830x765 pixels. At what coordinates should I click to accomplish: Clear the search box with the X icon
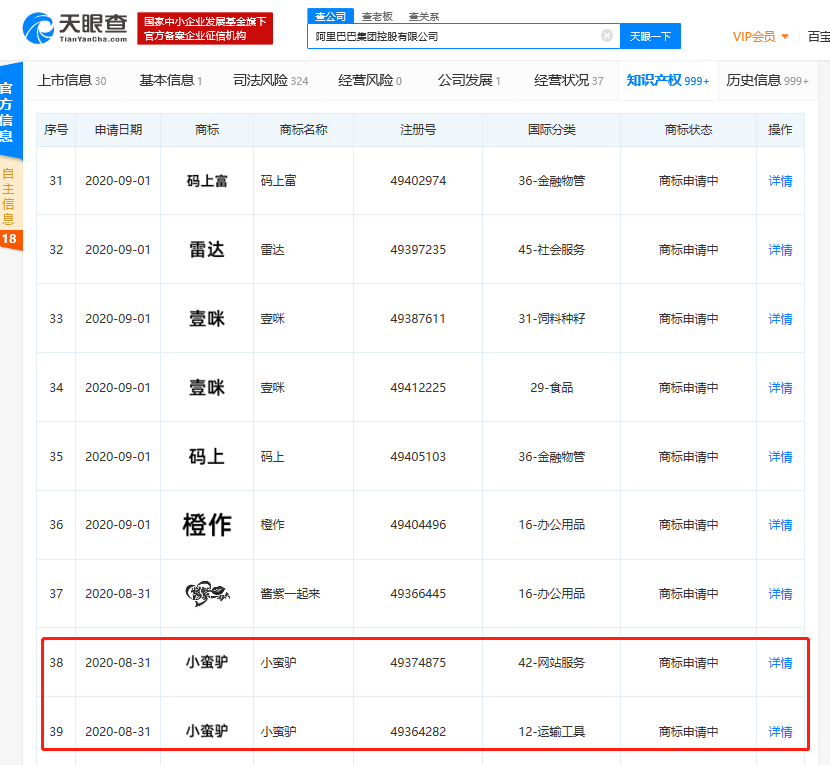[607, 36]
